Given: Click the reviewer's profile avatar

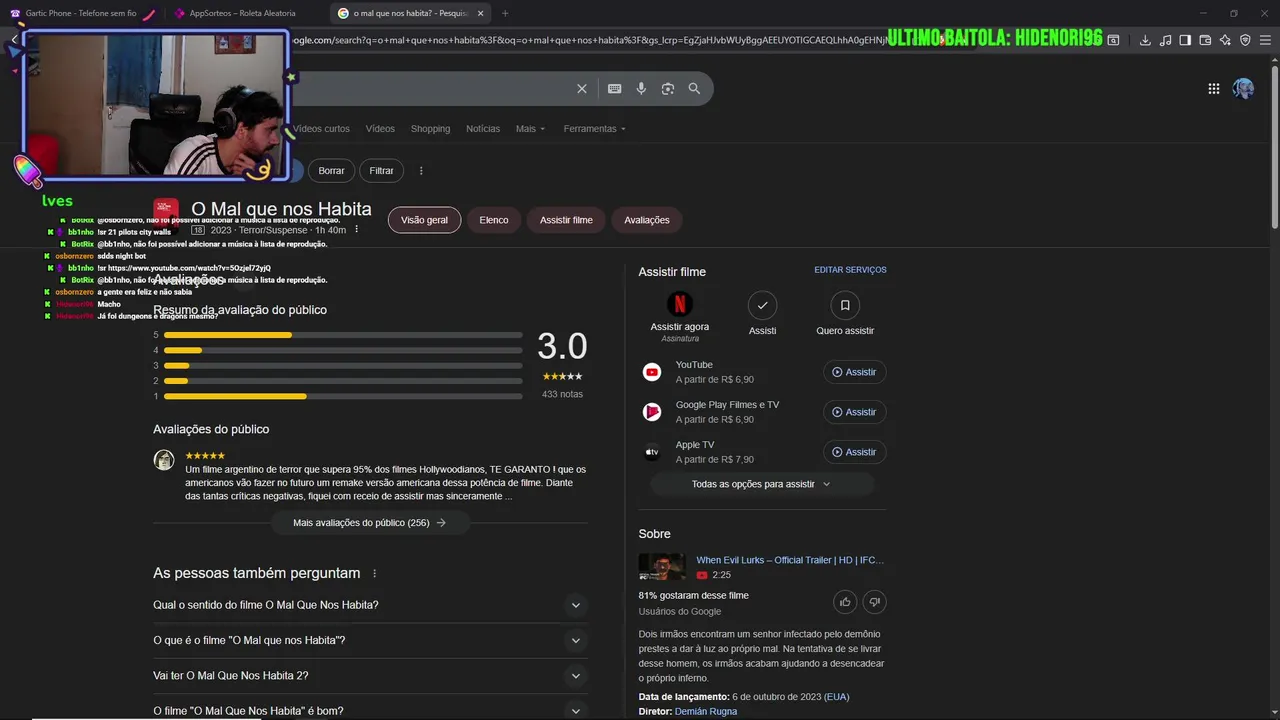Looking at the screenshot, I should click(164, 460).
